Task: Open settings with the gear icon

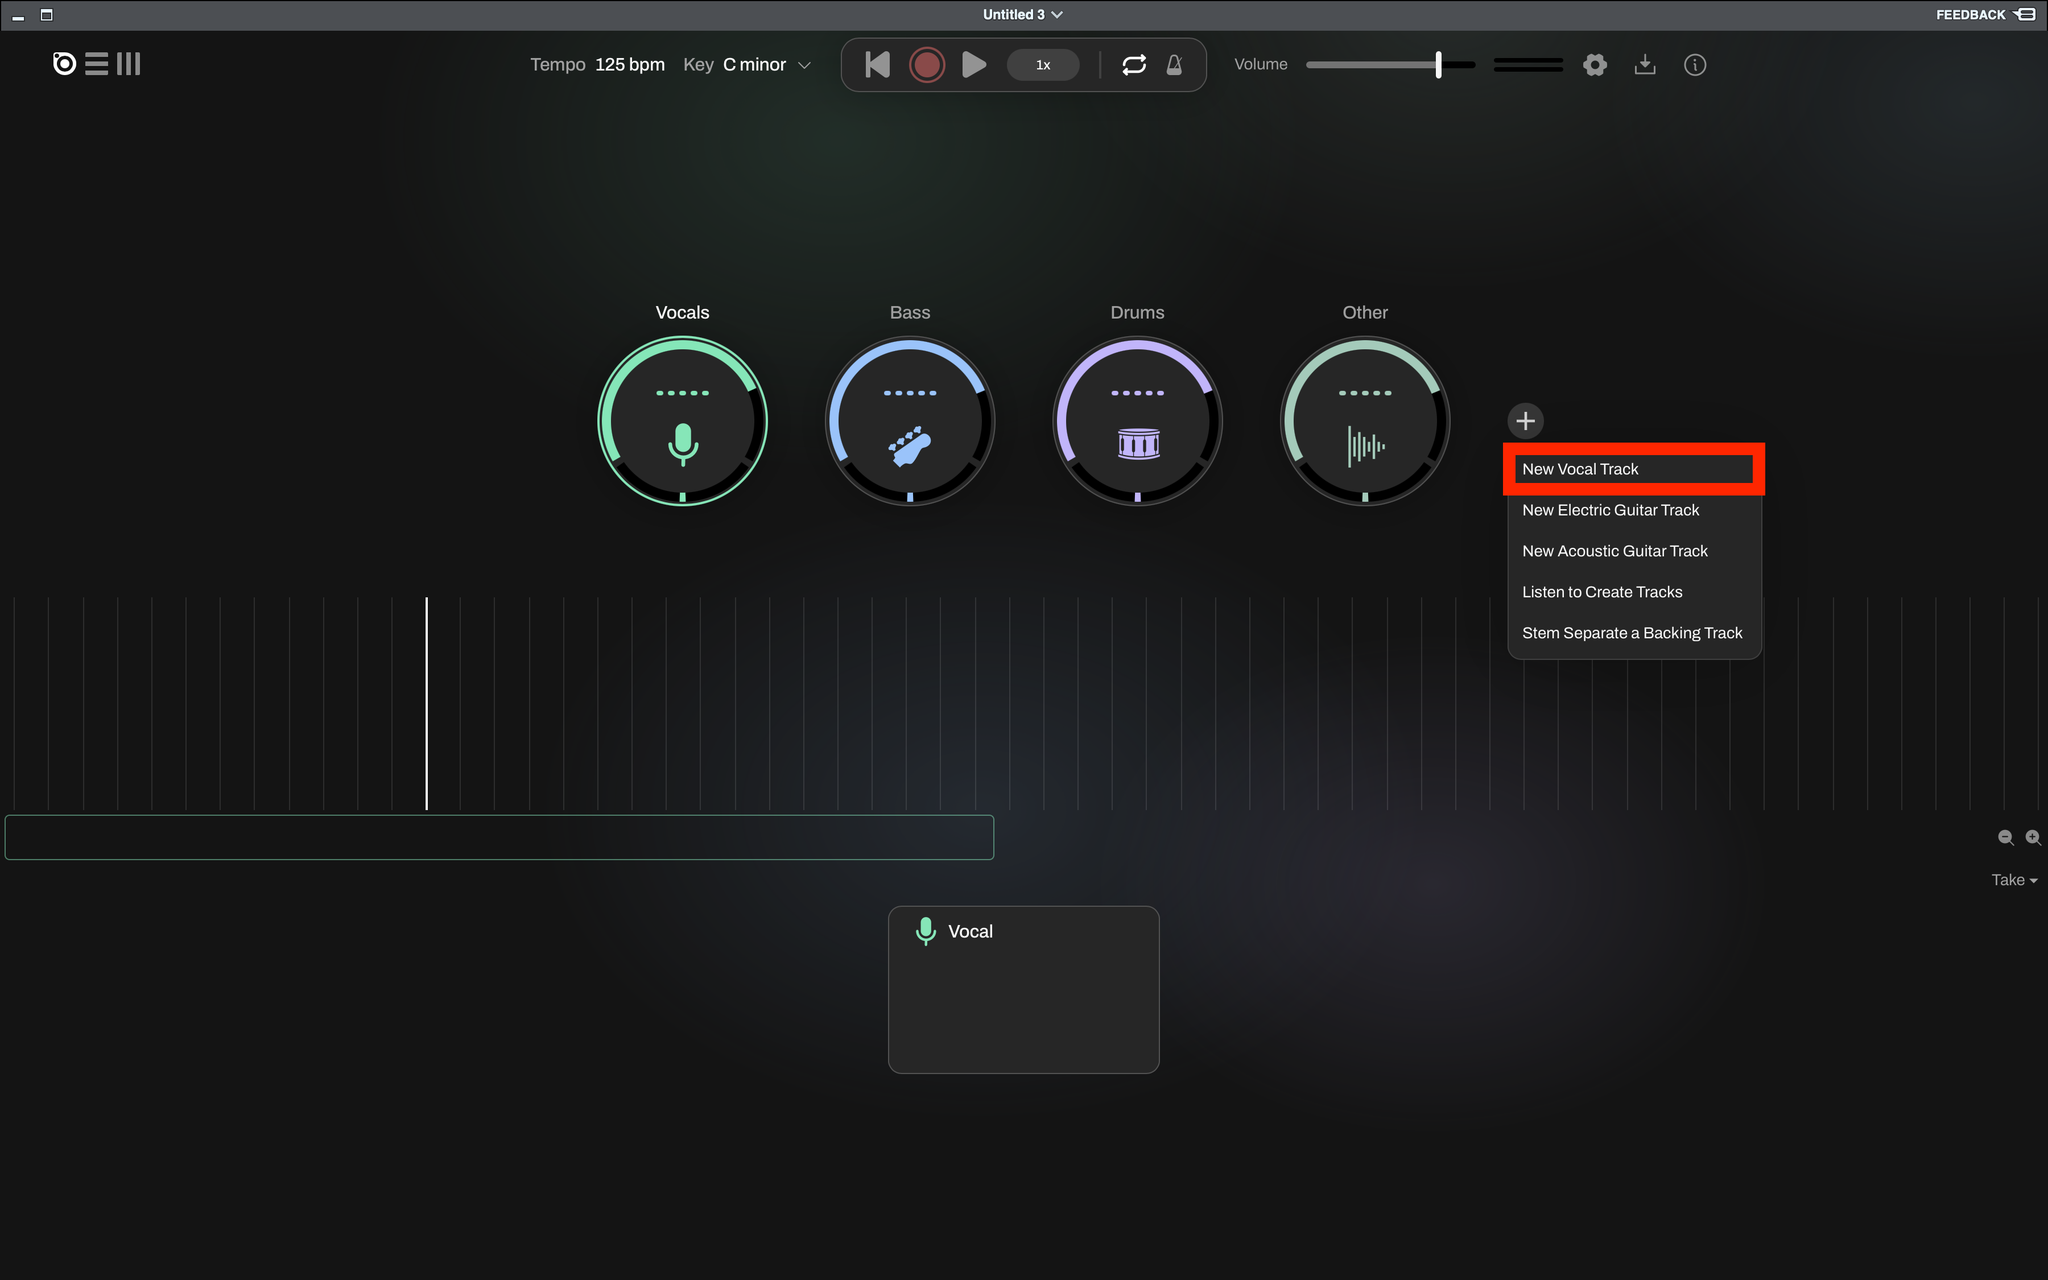Action: 1595,65
